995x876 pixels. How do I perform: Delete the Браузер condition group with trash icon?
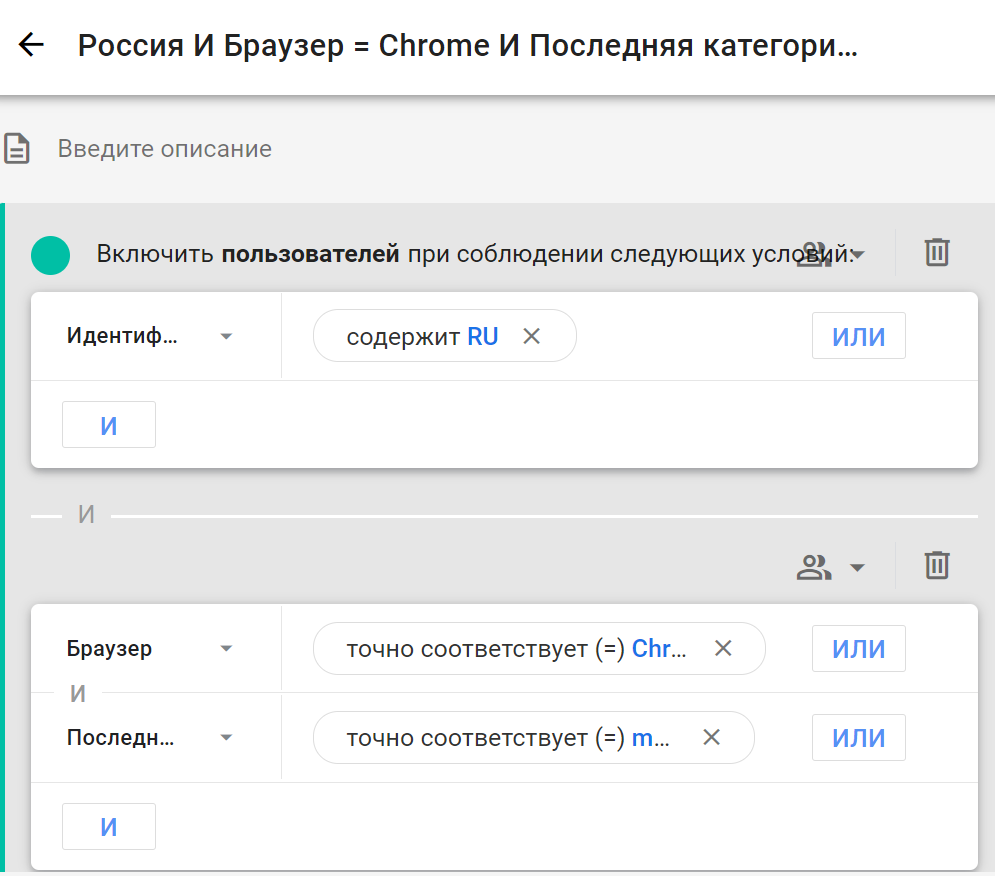tap(936, 566)
